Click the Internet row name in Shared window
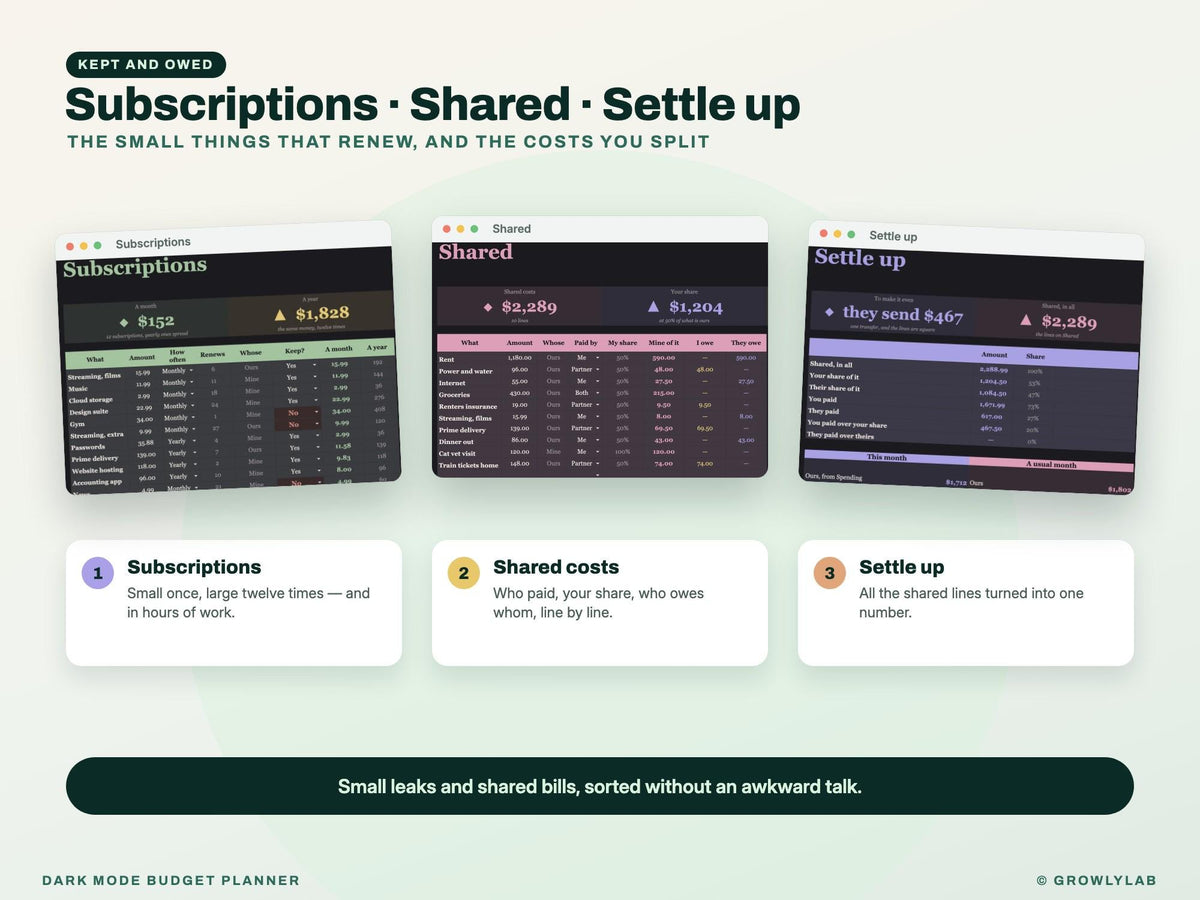 [x=453, y=382]
